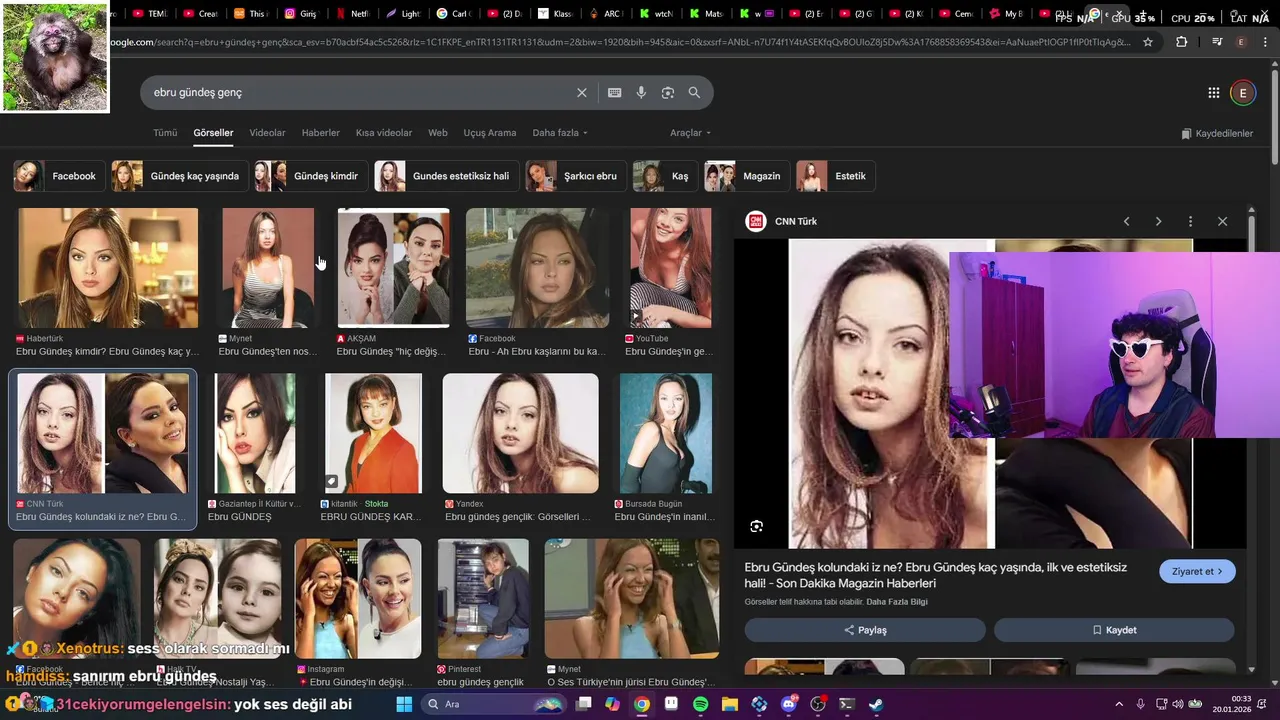
Task: Open the Google account avatar
Action: (x=1243, y=93)
